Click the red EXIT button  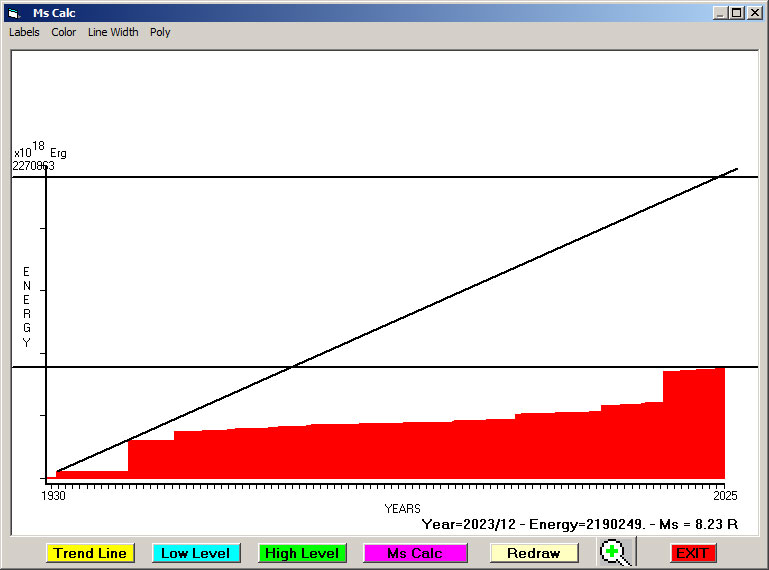[x=692, y=553]
